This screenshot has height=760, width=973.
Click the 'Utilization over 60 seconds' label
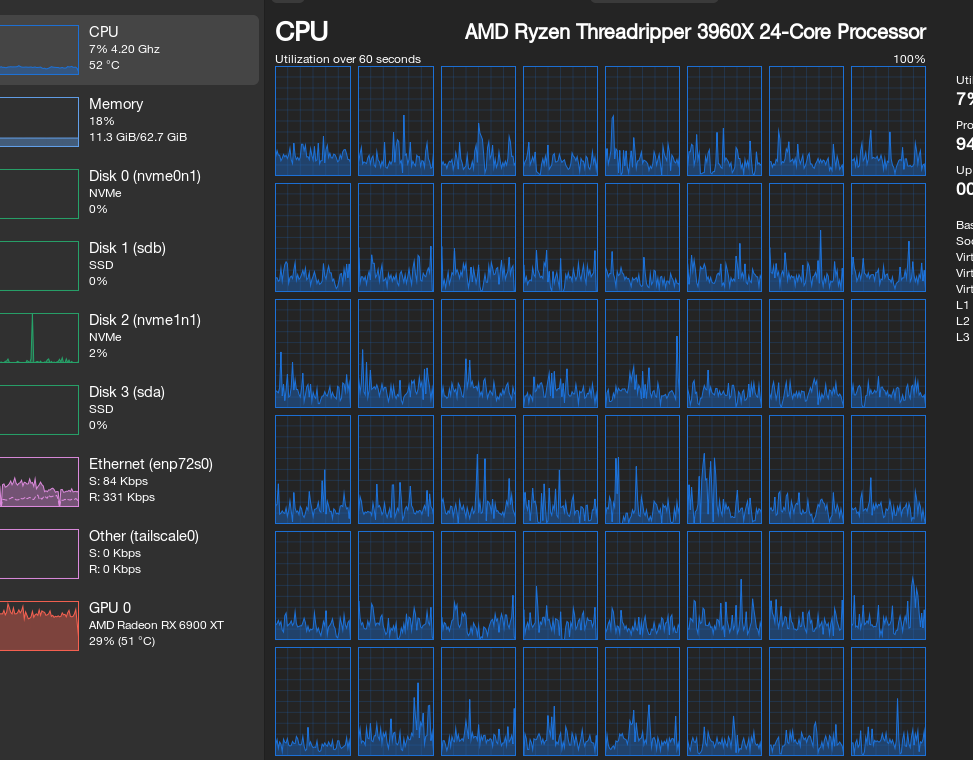coord(348,59)
